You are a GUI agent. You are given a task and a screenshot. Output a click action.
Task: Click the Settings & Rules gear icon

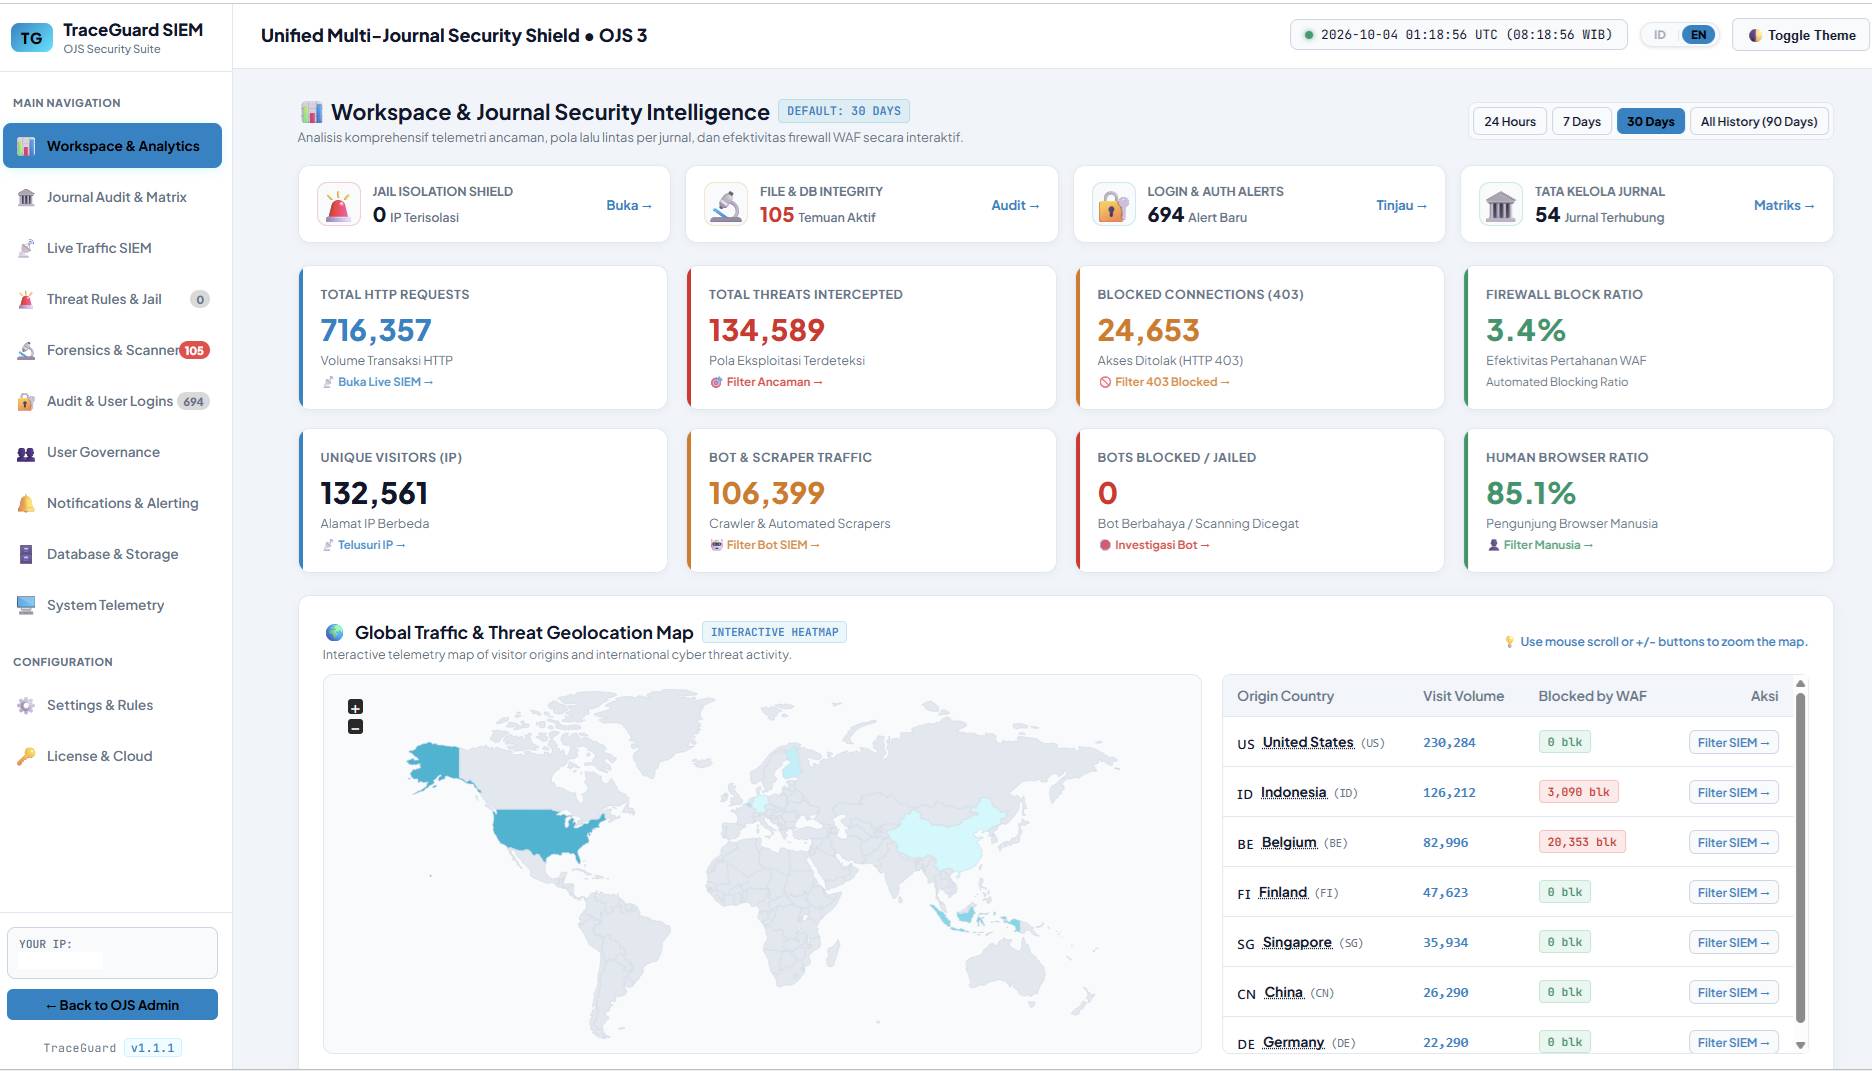[26, 706]
